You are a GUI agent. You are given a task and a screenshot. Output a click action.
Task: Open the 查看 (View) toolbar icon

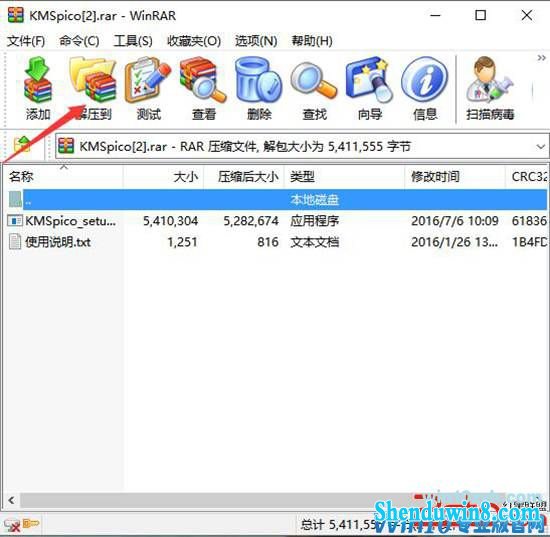click(203, 88)
